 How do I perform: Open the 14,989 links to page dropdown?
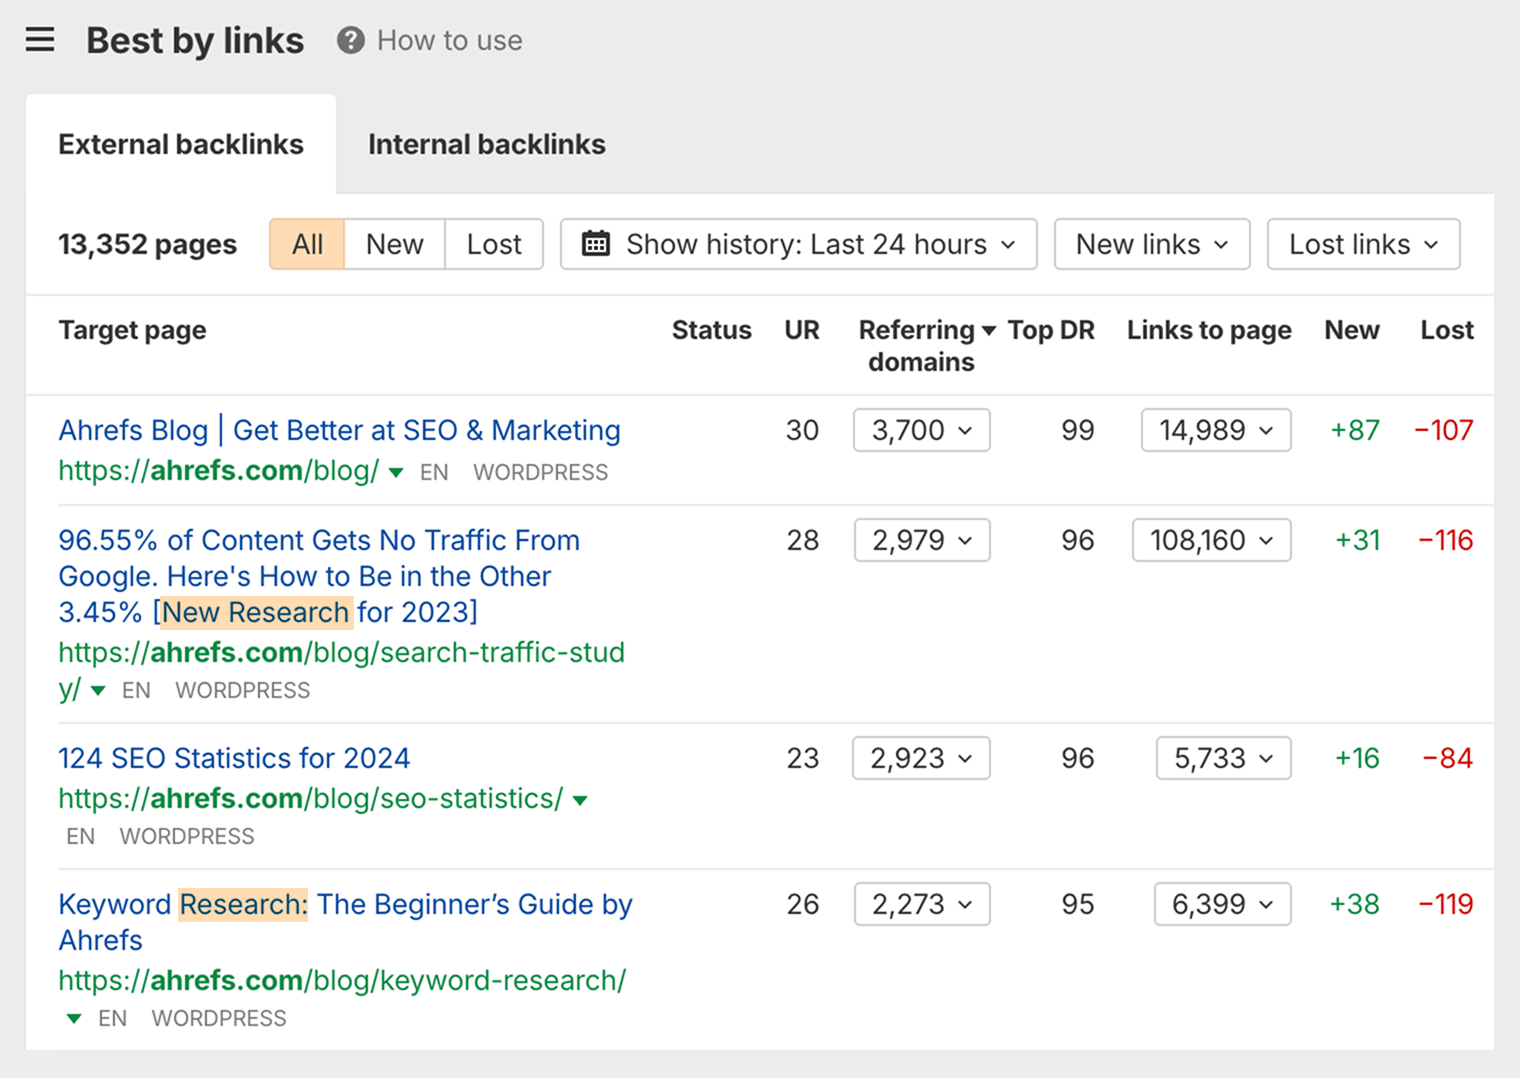point(1215,430)
